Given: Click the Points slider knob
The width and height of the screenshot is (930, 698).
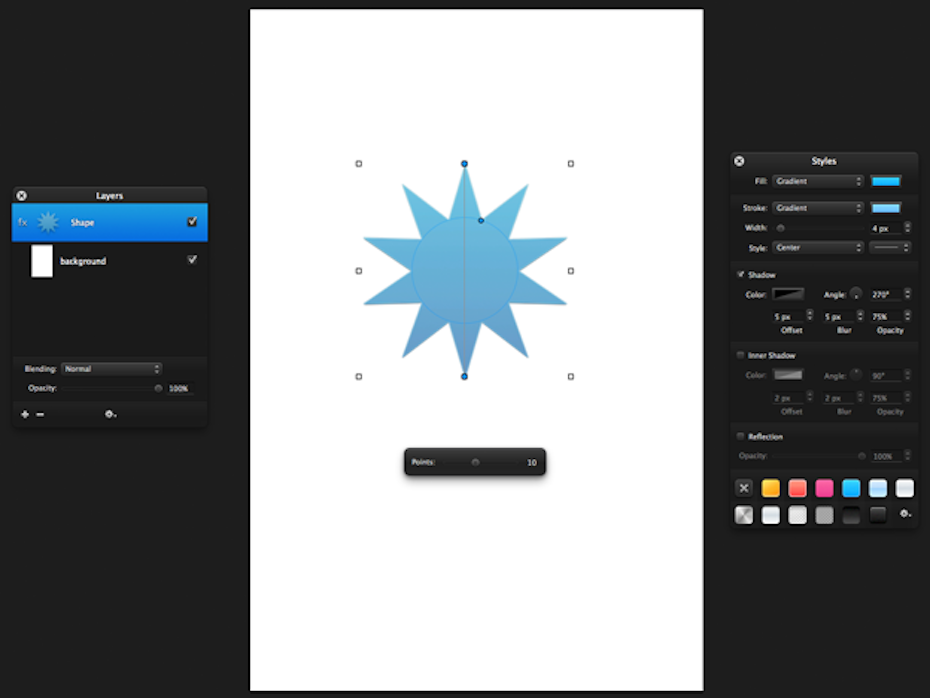Looking at the screenshot, I should [475, 462].
